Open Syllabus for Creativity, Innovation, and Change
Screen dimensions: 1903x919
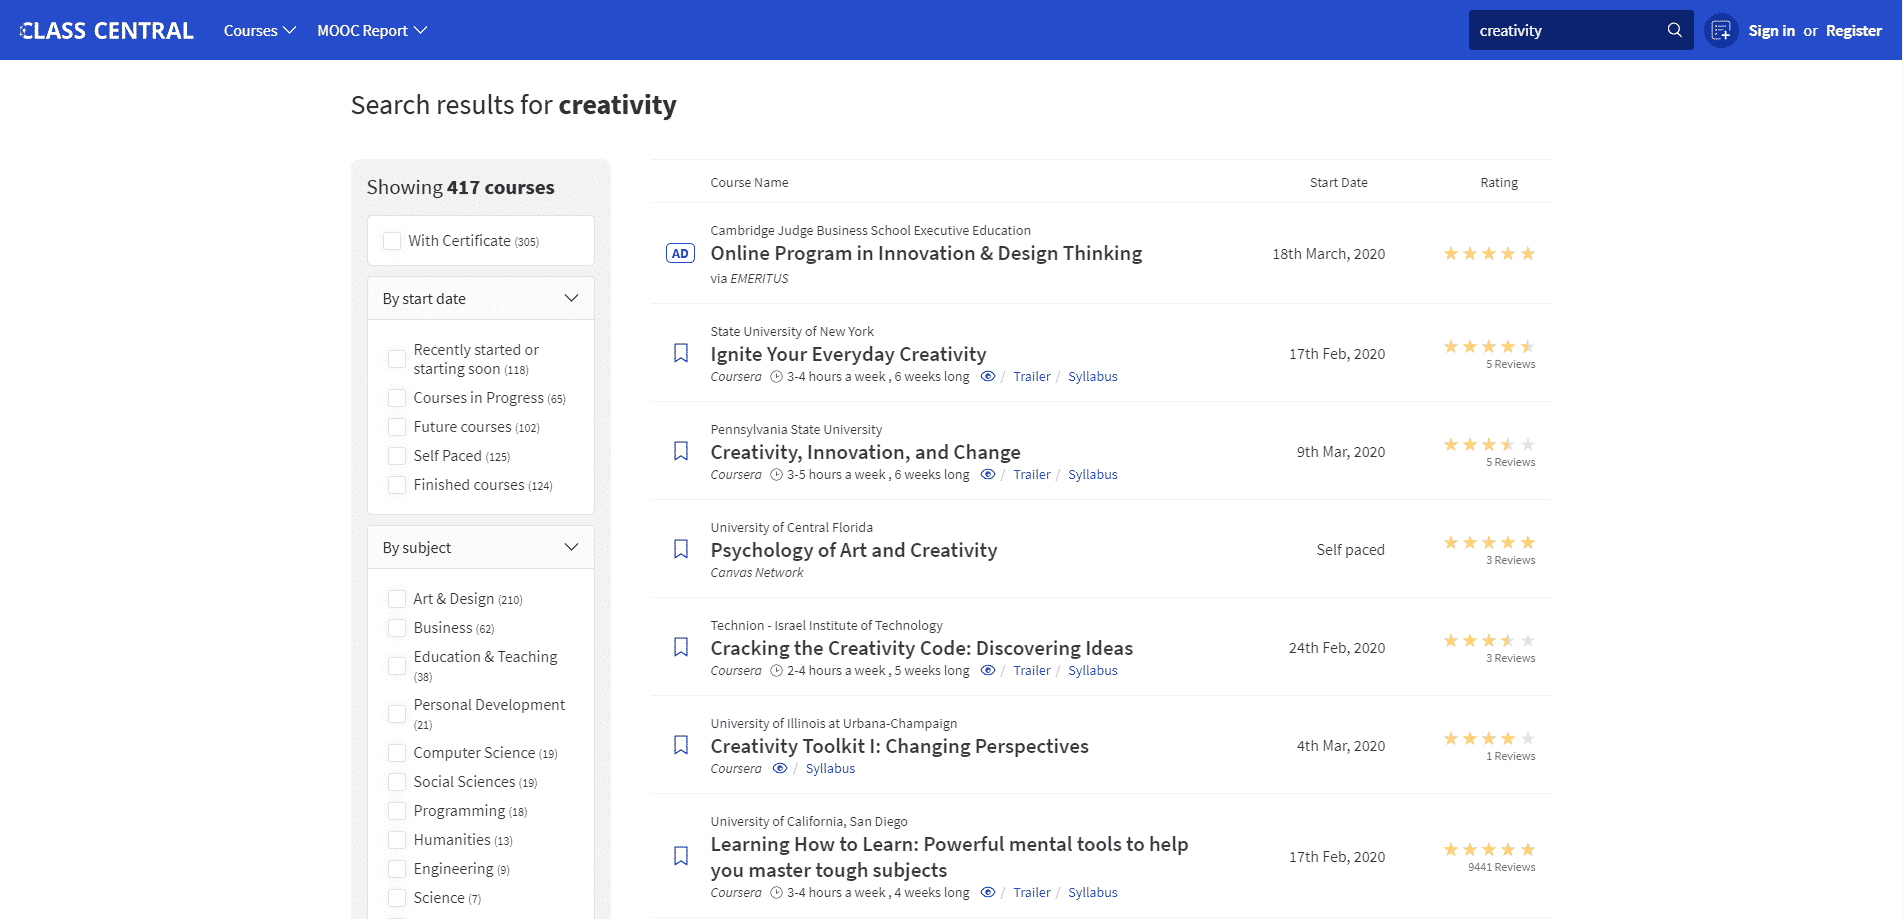pyautogui.click(x=1092, y=475)
